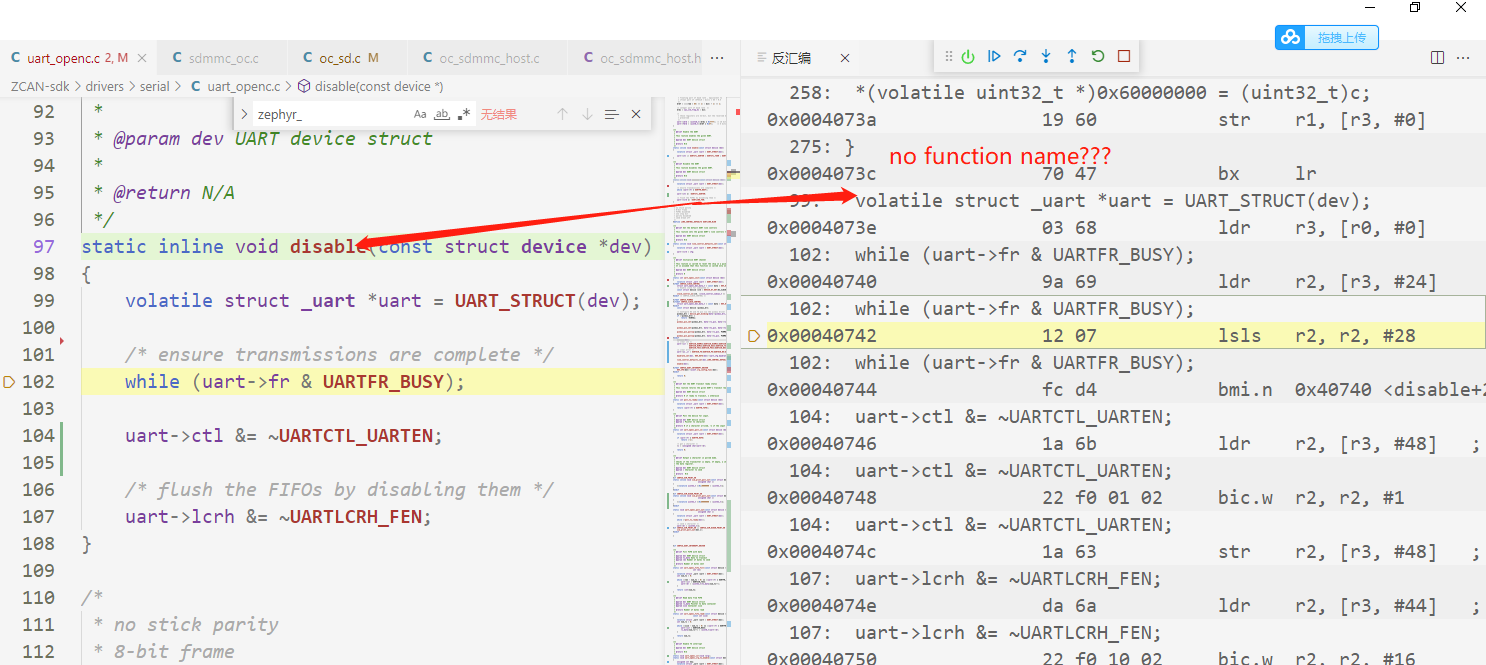Step out using the up-arrow debug icon

click(1071, 57)
